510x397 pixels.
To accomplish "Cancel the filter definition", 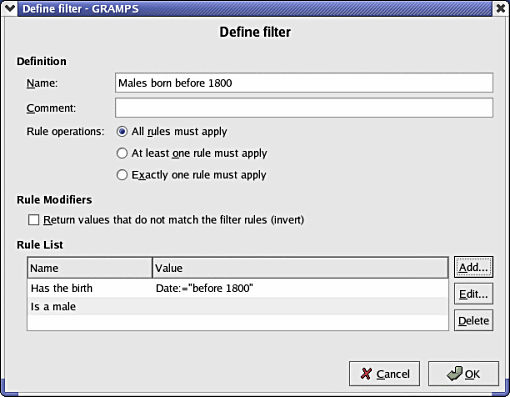I will tap(384, 374).
